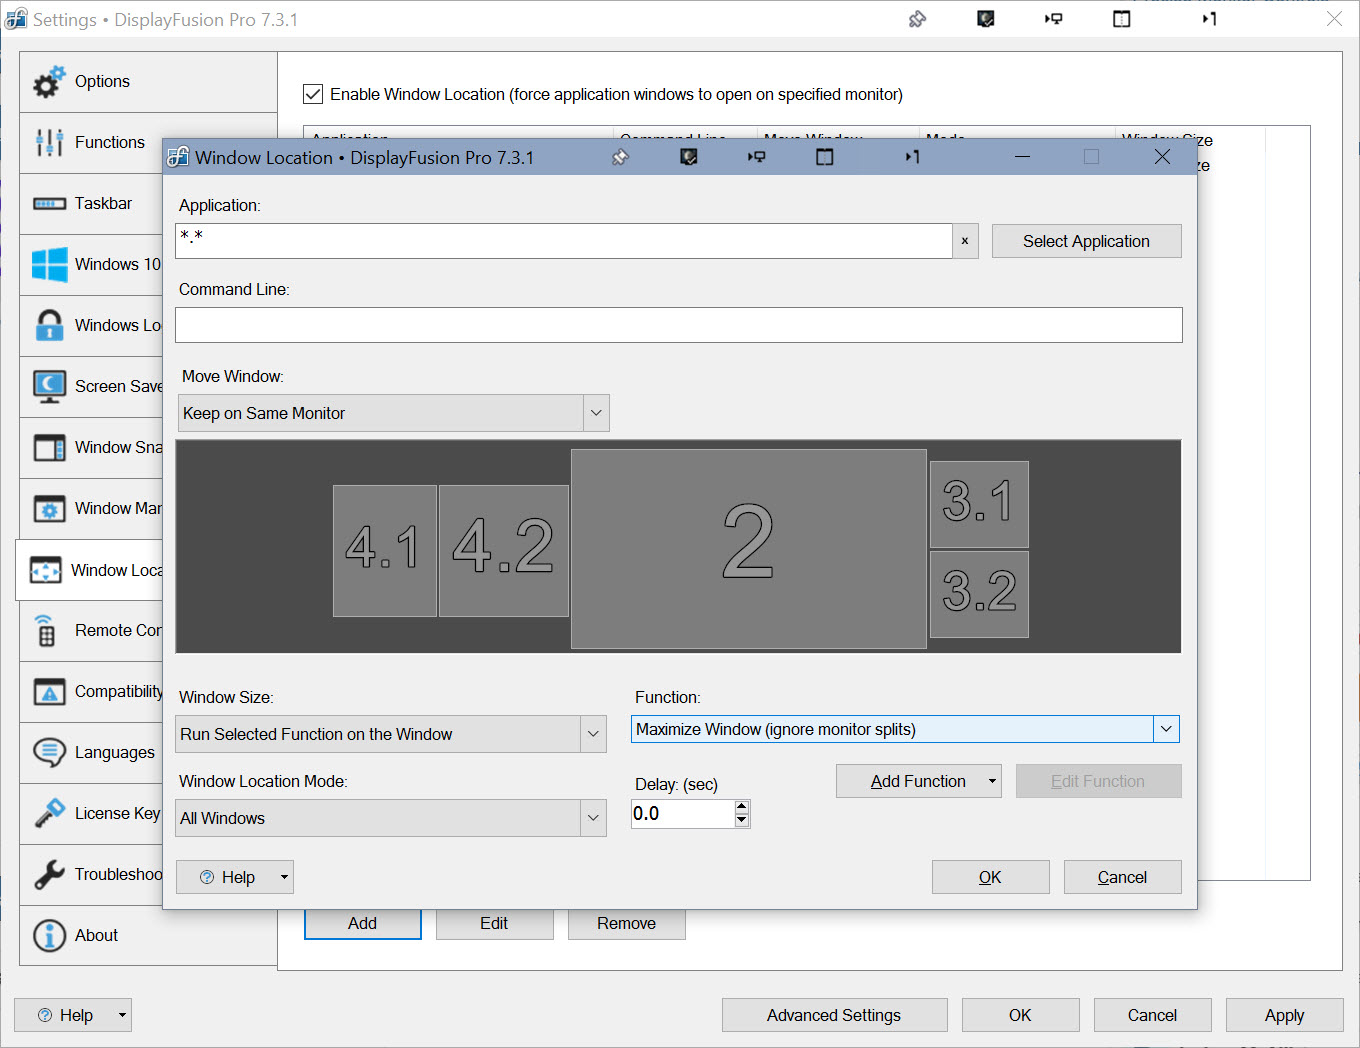Image resolution: width=1360 pixels, height=1048 pixels.
Task: Click the arrow-1 icon in Window Location titlebar
Action: (912, 157)
